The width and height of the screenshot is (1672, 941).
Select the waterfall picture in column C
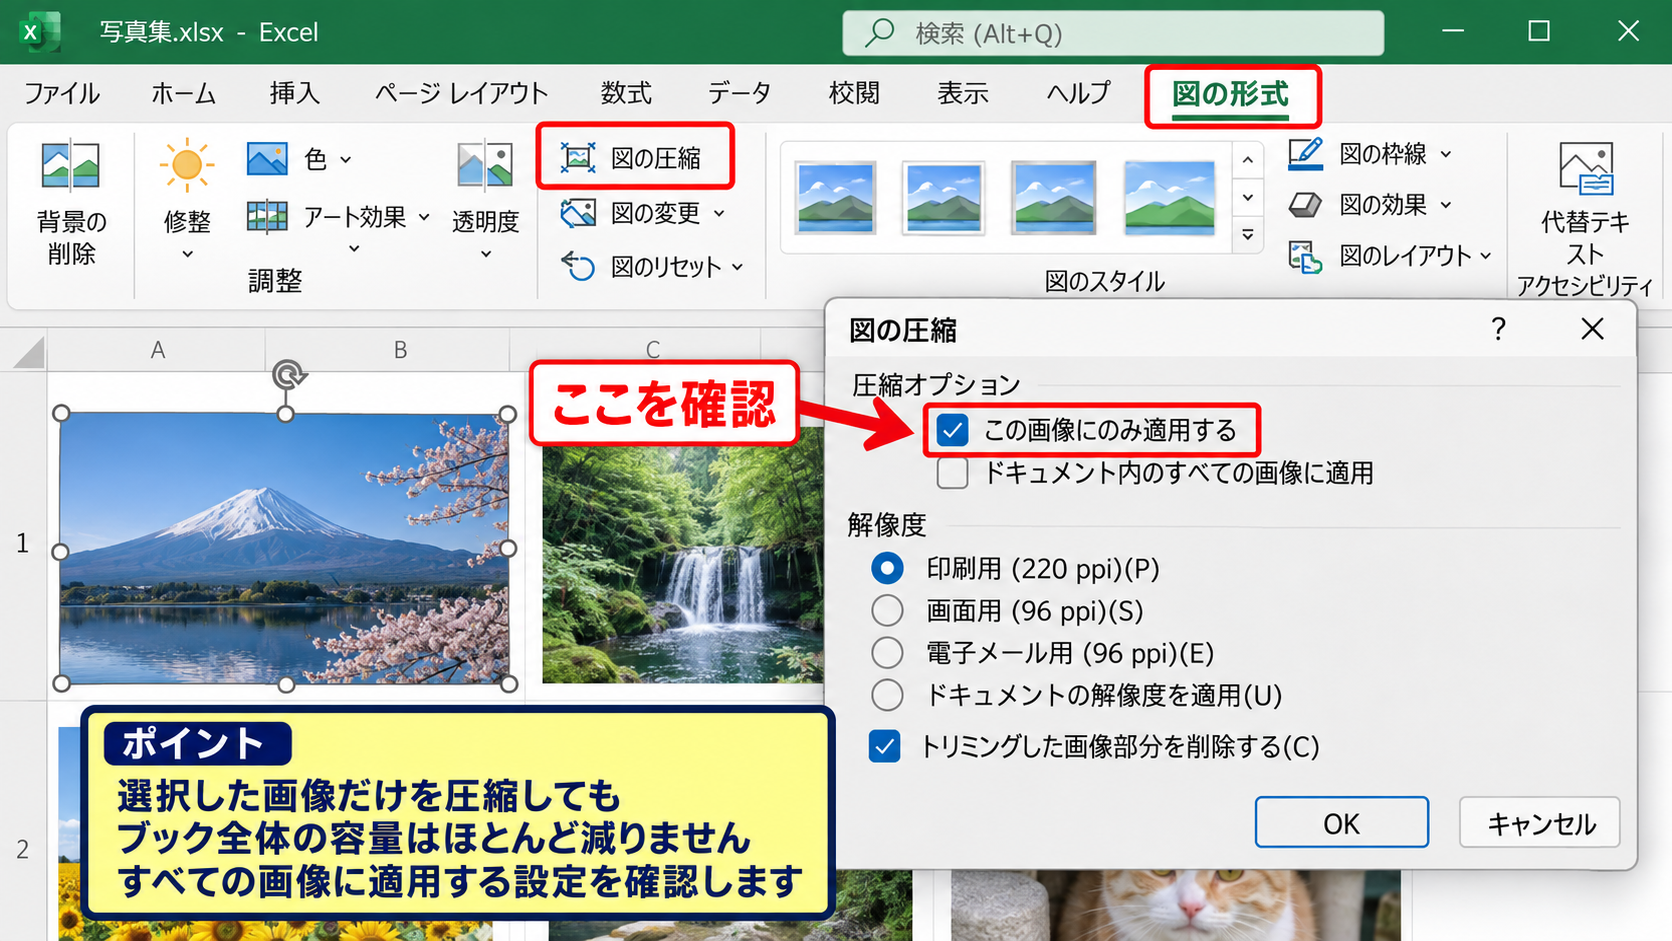click(683, 565)
